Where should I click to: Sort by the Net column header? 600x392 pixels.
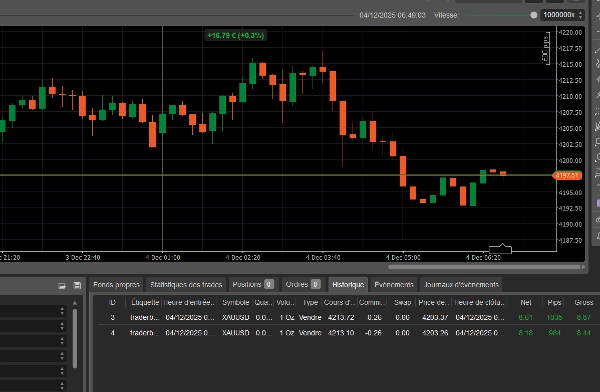point(525,302)
